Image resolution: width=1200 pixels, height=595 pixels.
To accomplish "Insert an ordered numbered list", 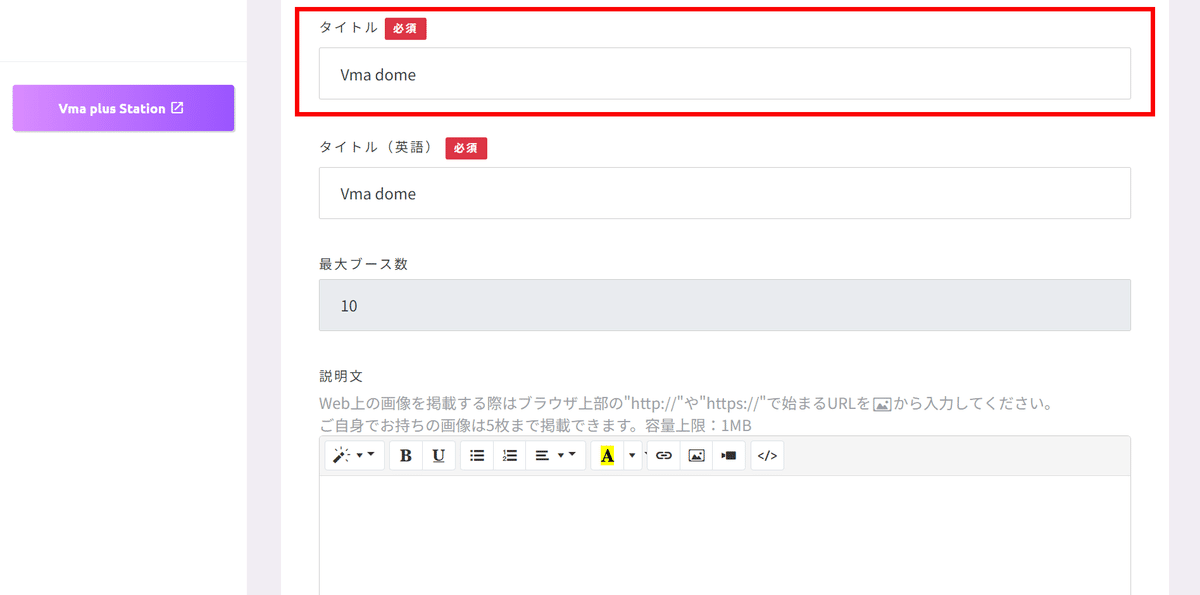I will 510,455.
